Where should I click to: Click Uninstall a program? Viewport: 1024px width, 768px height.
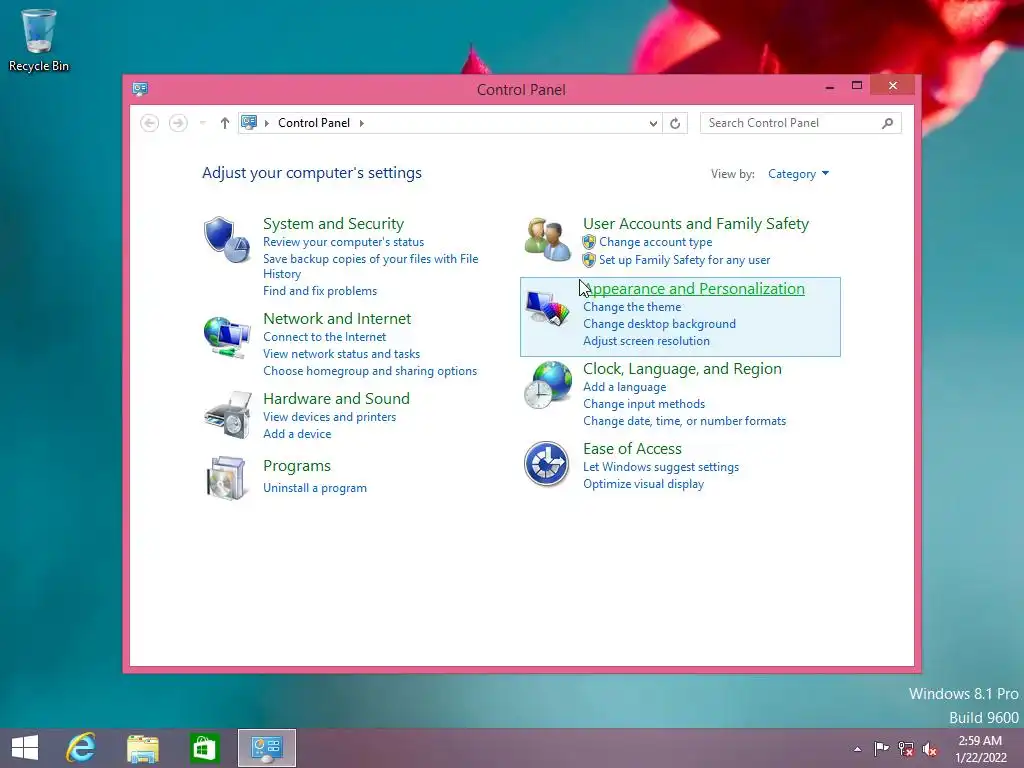click(314, 488)
